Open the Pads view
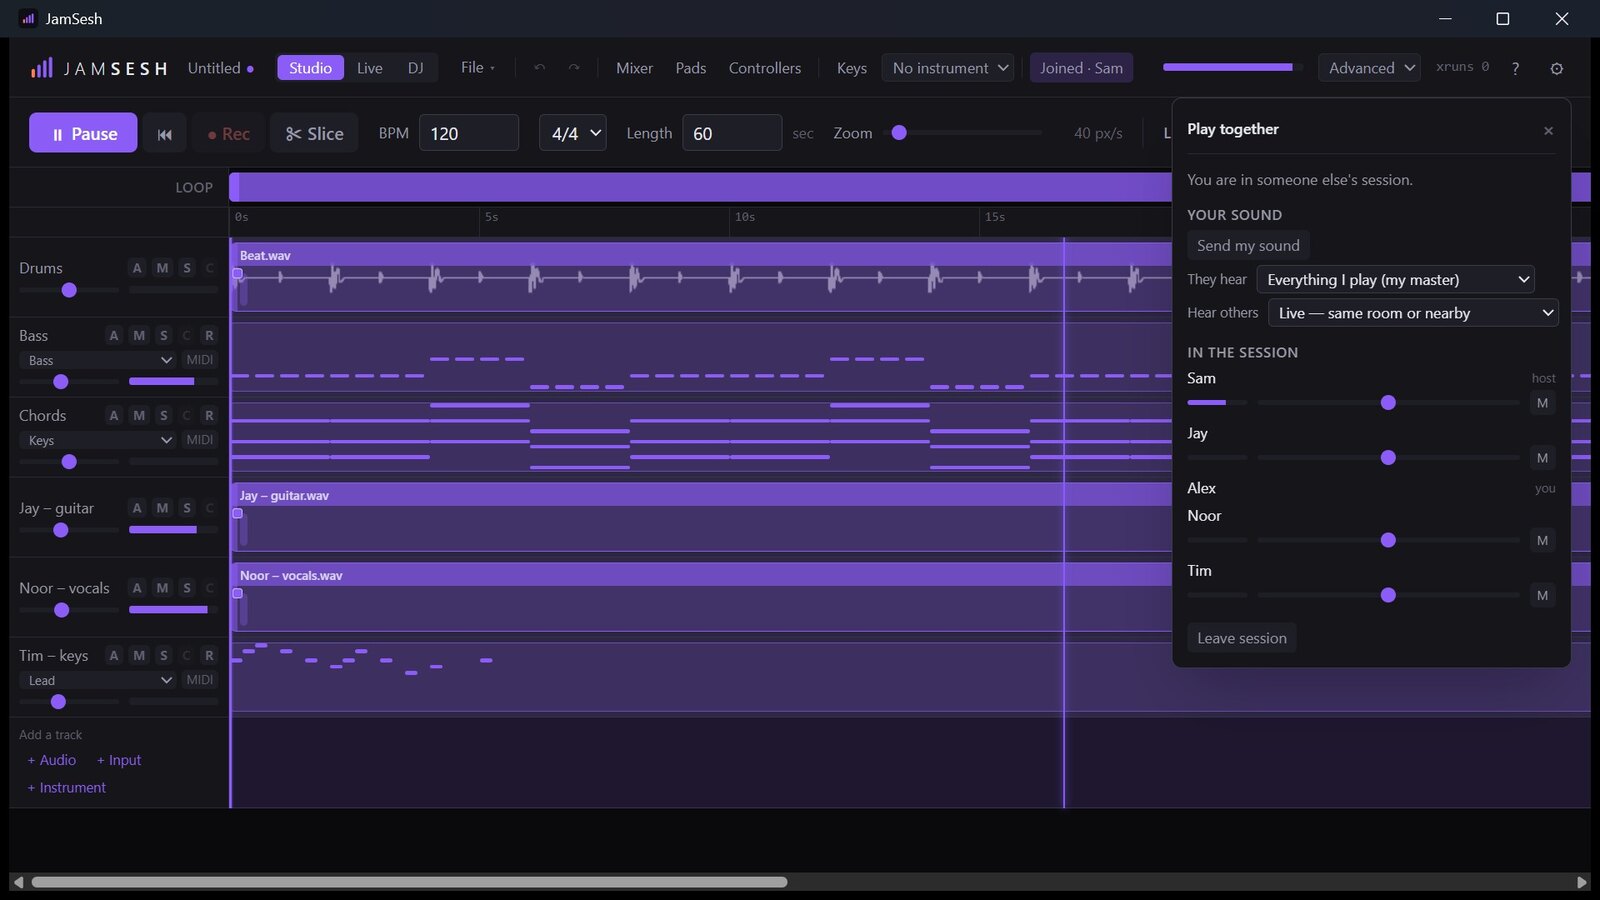Viewport: 1600px width, 900px height. point(691,68)
